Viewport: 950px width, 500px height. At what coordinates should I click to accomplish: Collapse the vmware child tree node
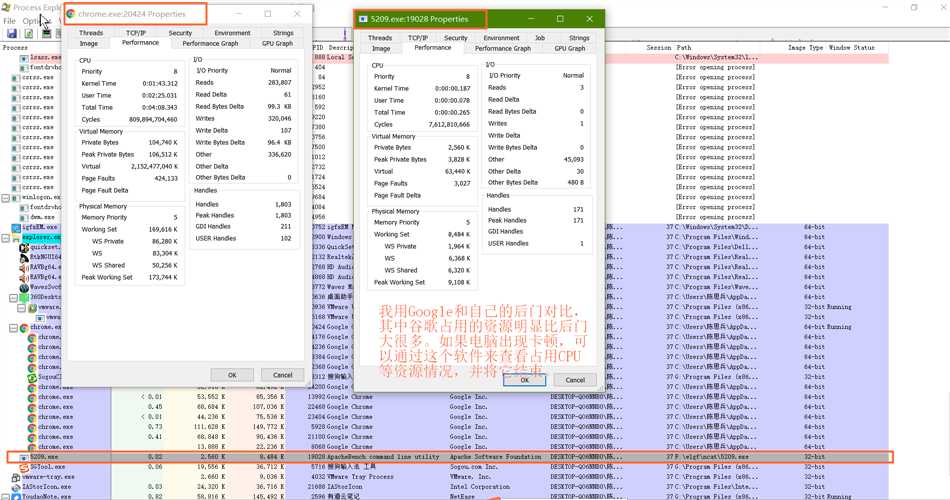pos(21,307)
